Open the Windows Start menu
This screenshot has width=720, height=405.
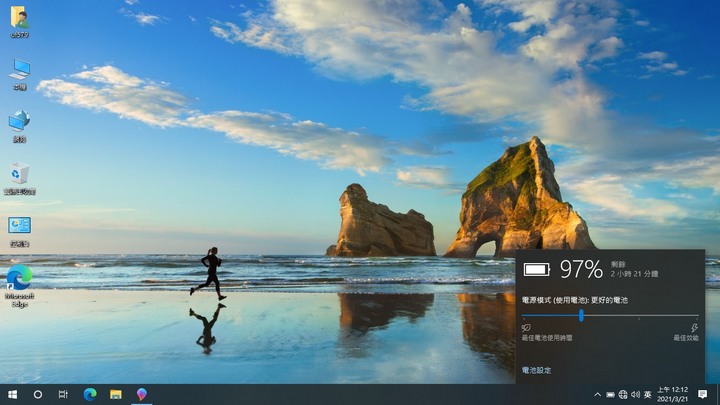(12, 394)
